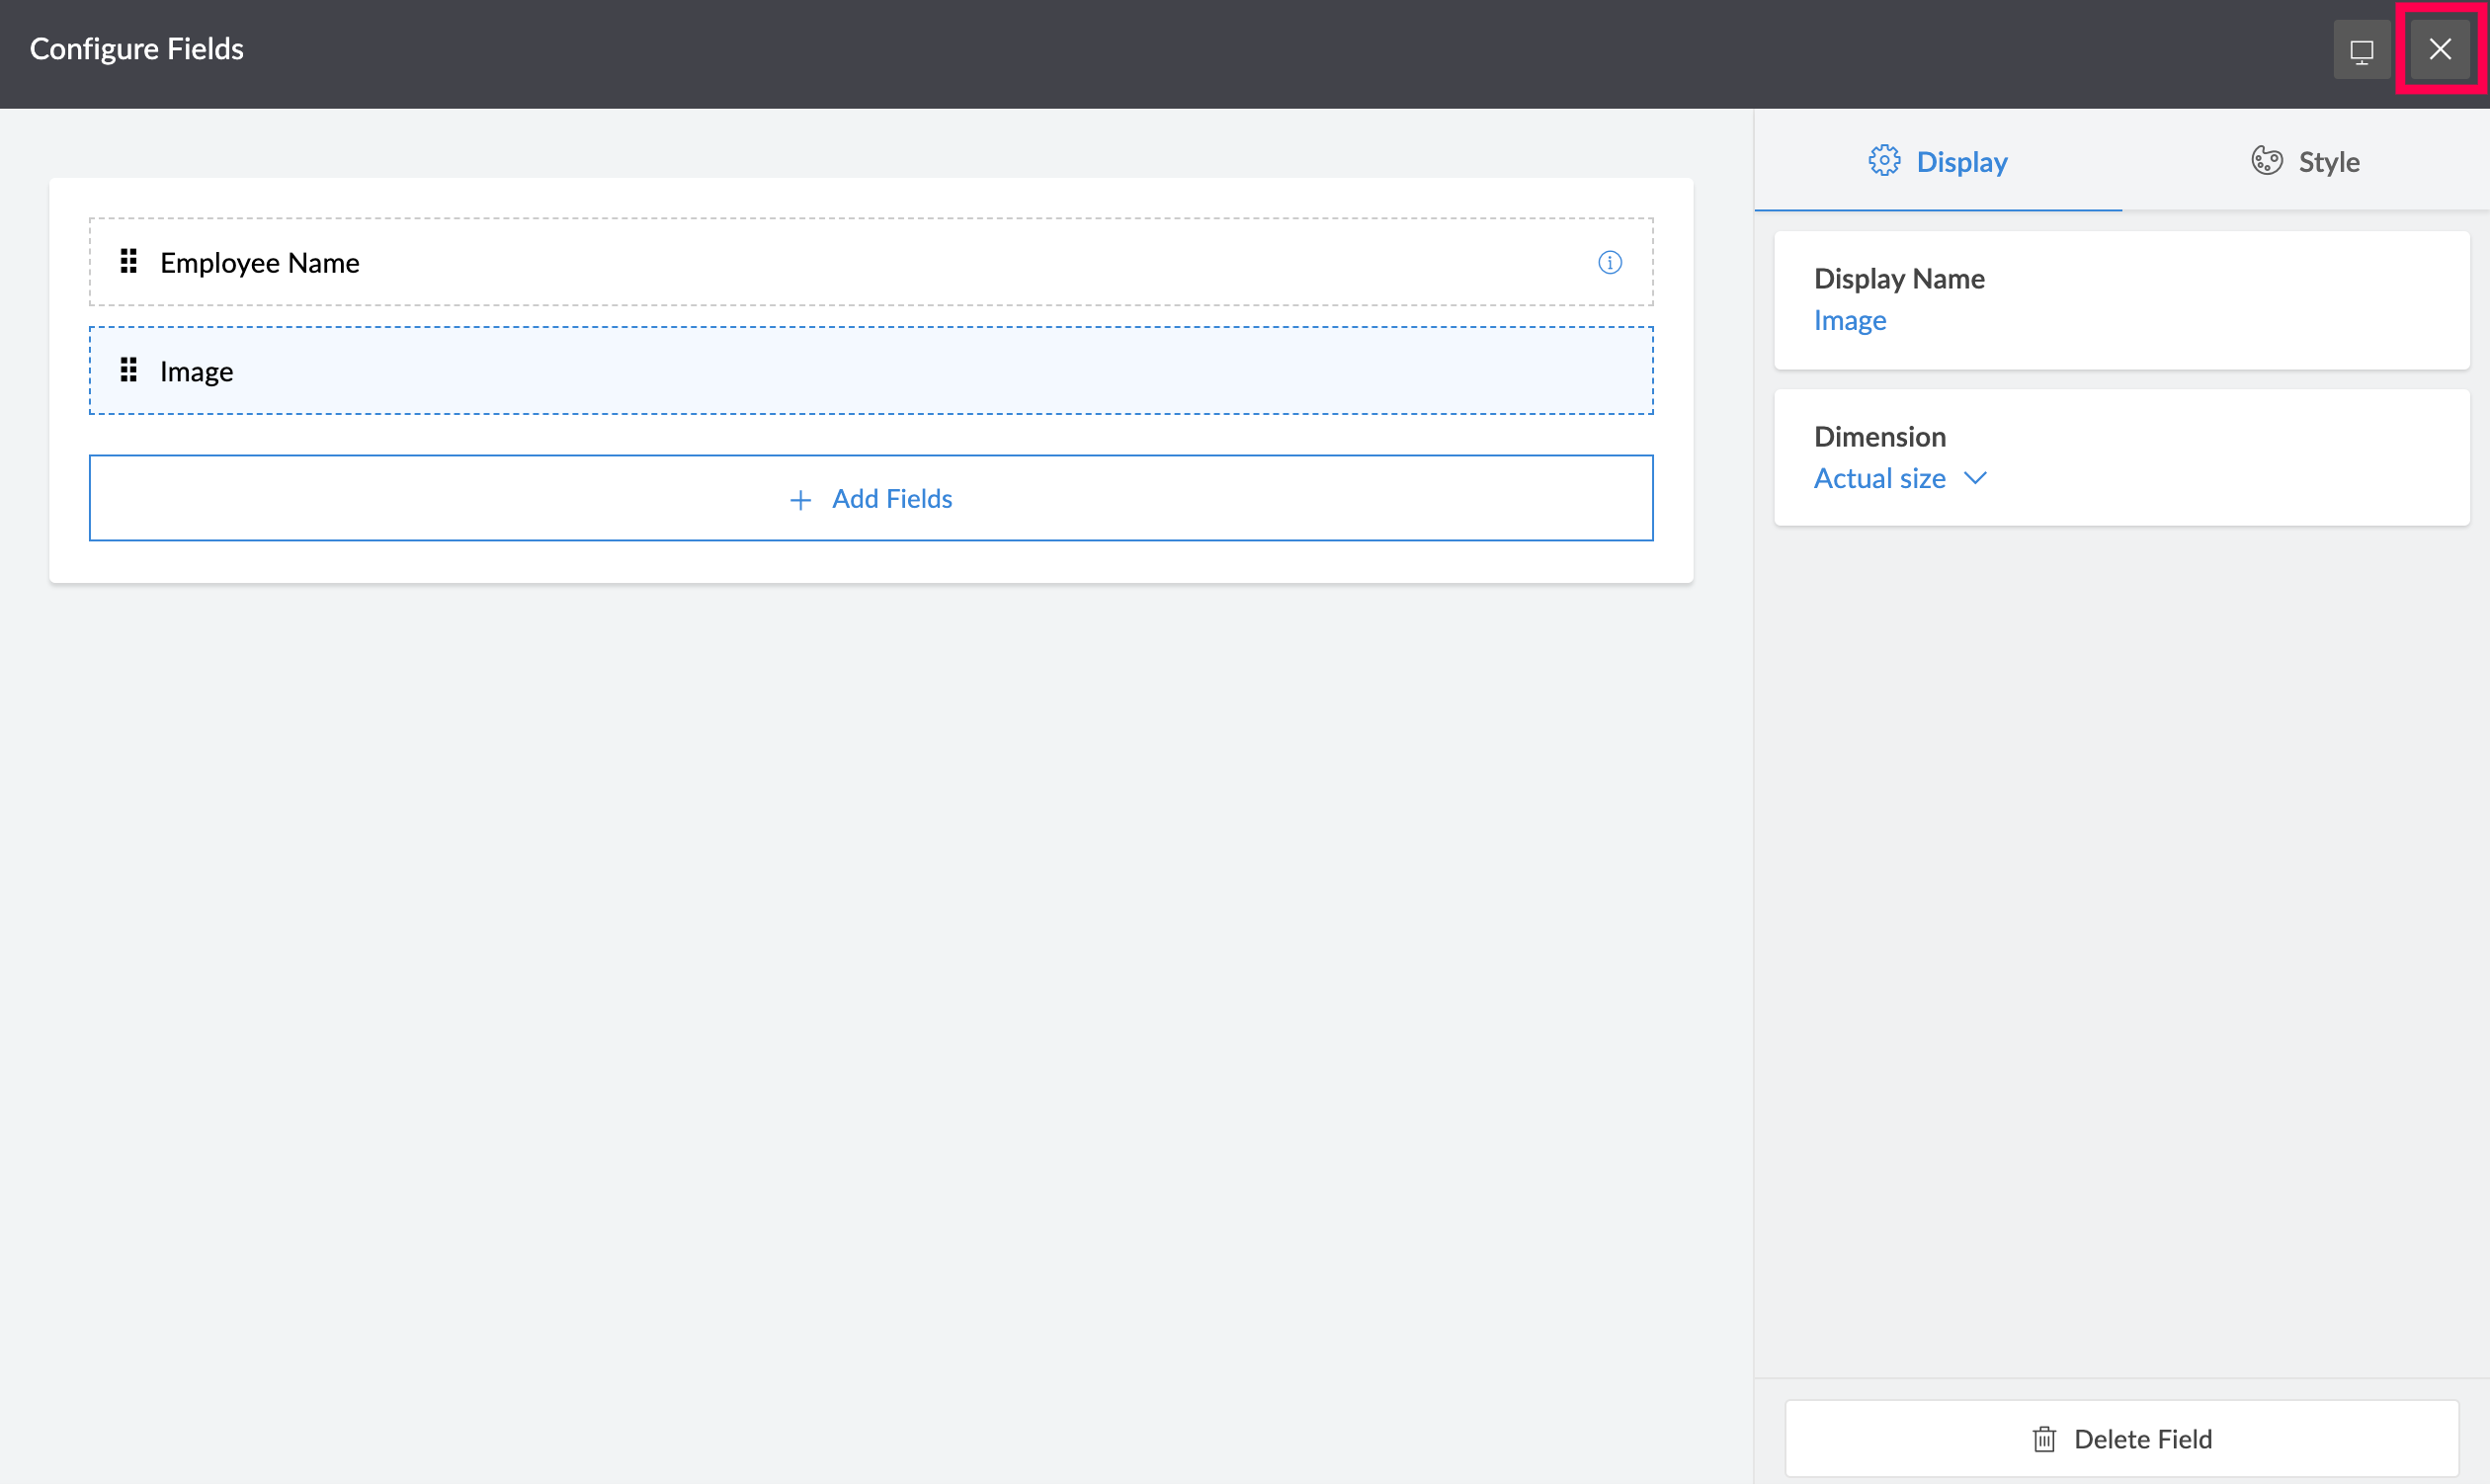
Task: Click the Image field drag handle
Action: point(128,371)
